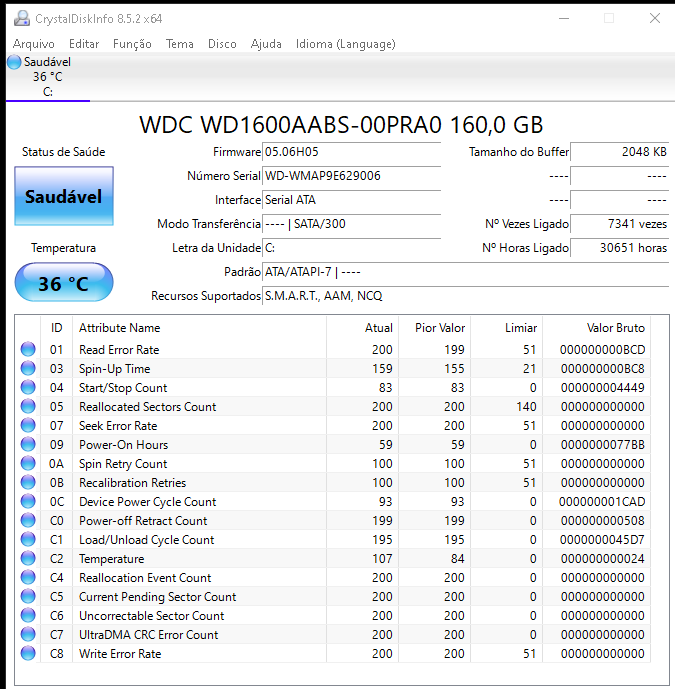The height and width of the screenshot is (689, 675).
Task: Click status orb for Temperature attribute
Action: point(28,558)
